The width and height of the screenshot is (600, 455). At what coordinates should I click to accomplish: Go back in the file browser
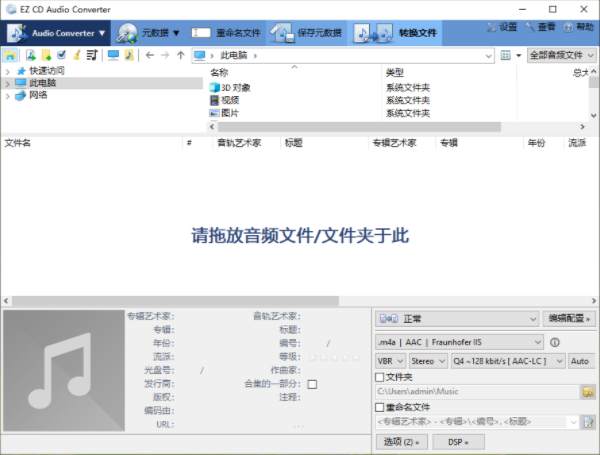(x=150, y=55)
